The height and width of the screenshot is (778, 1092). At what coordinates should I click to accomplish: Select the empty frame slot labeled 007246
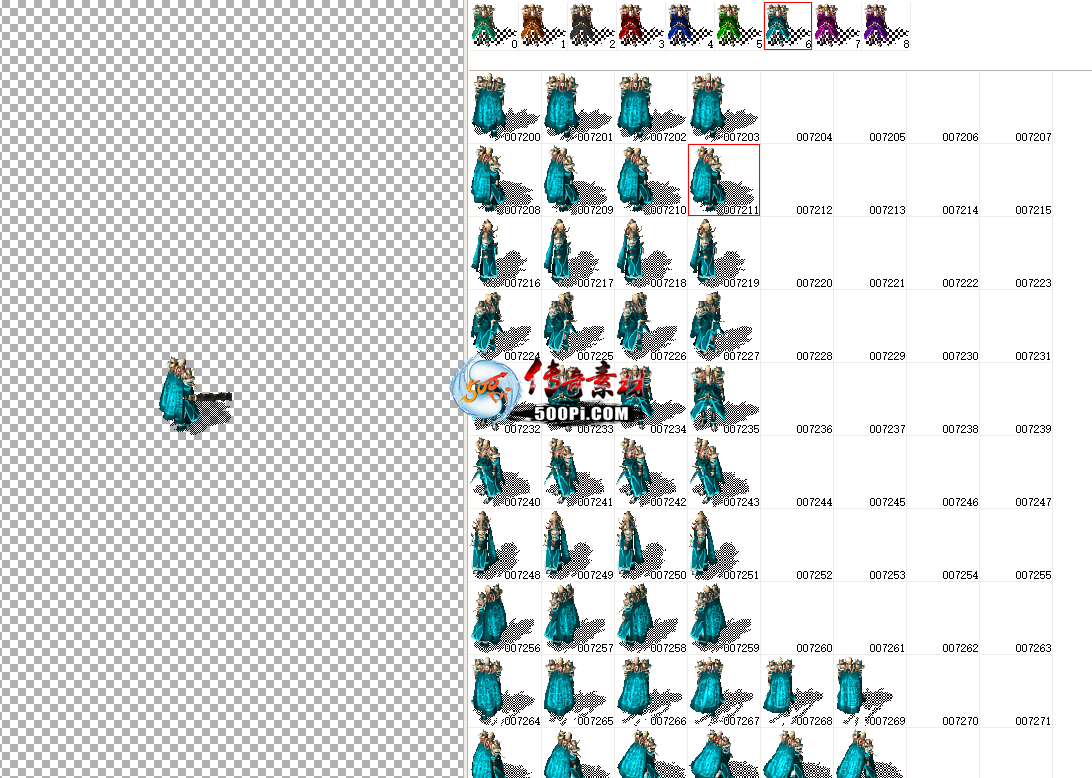944,473
